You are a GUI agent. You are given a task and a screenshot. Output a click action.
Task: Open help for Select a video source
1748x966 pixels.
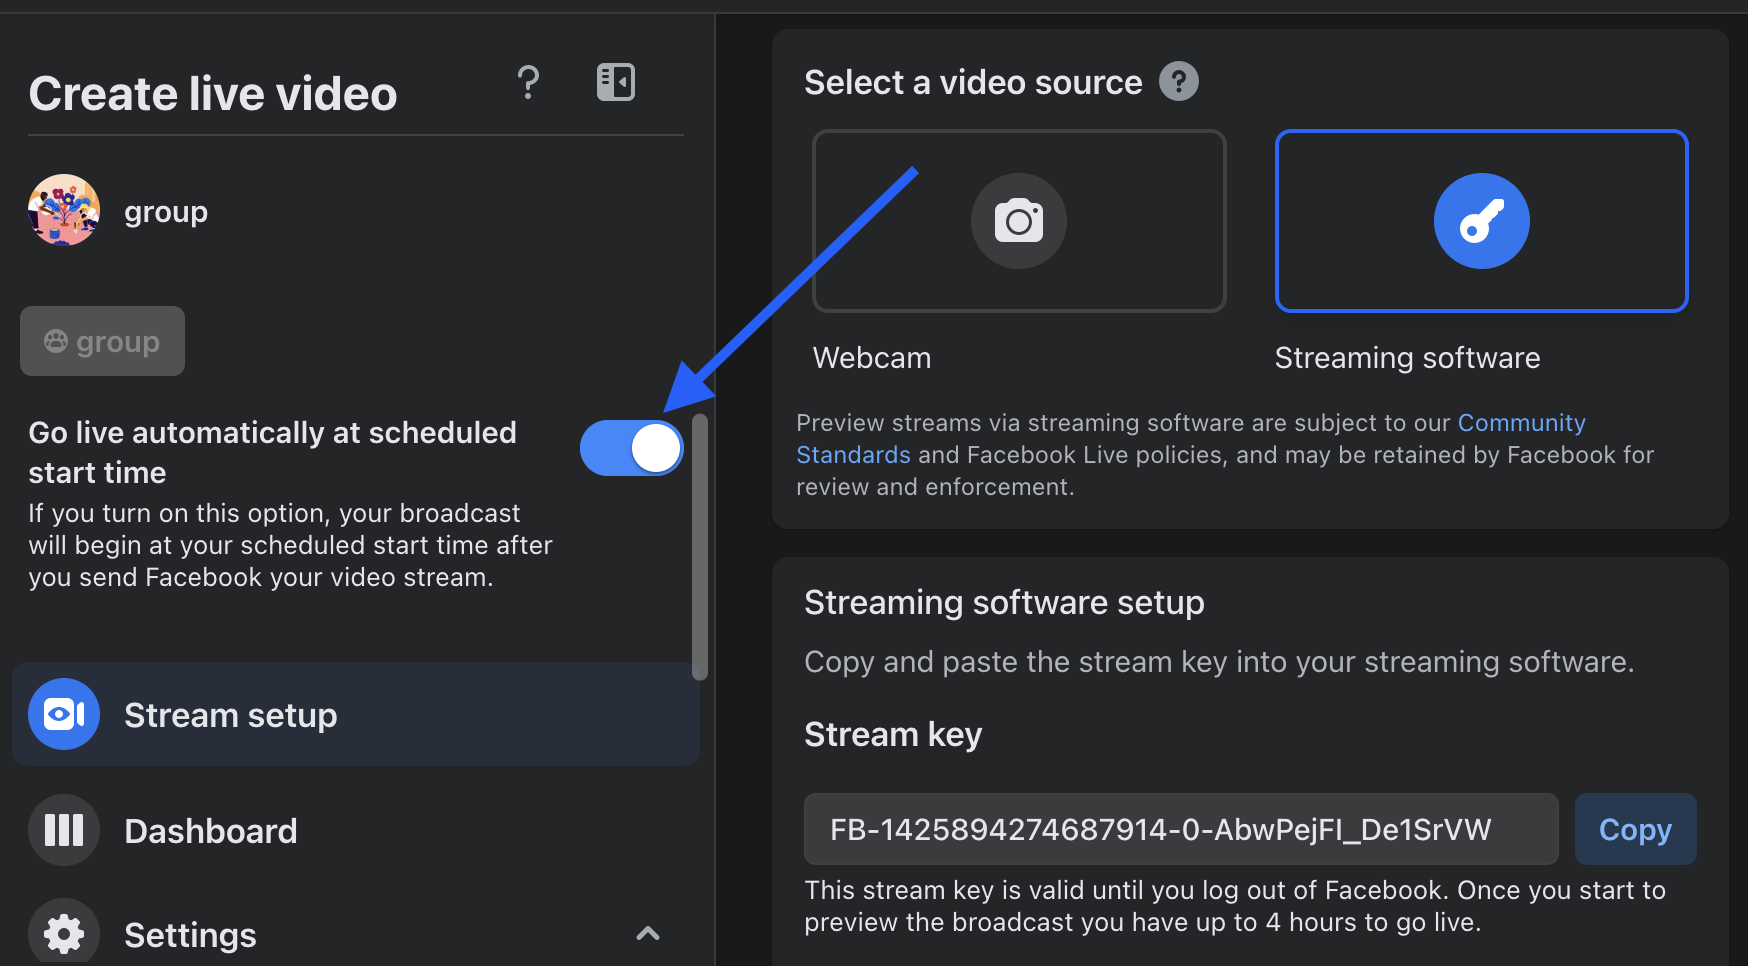(x=1179, y=81)
